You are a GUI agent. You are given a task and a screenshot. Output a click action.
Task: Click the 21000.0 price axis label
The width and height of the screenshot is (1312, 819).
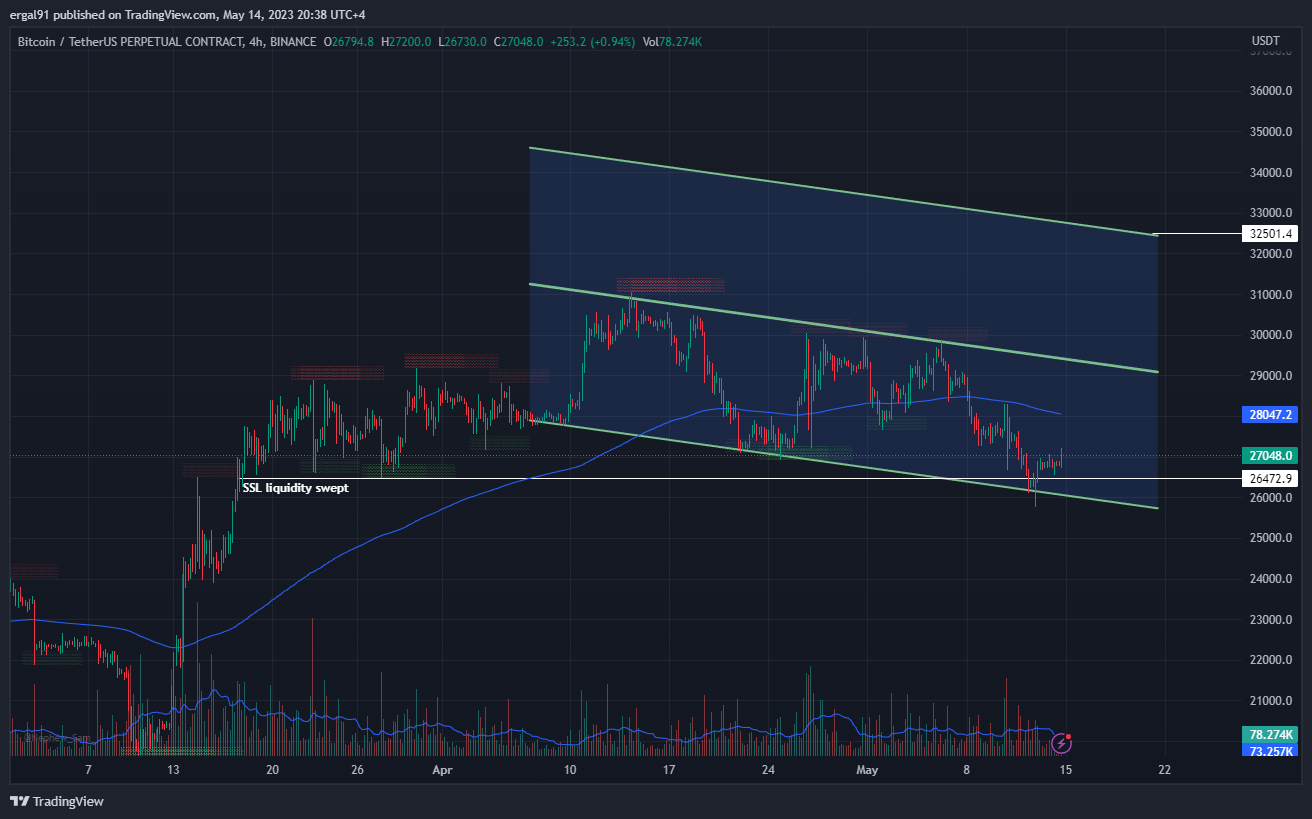tap(1269, 701)
